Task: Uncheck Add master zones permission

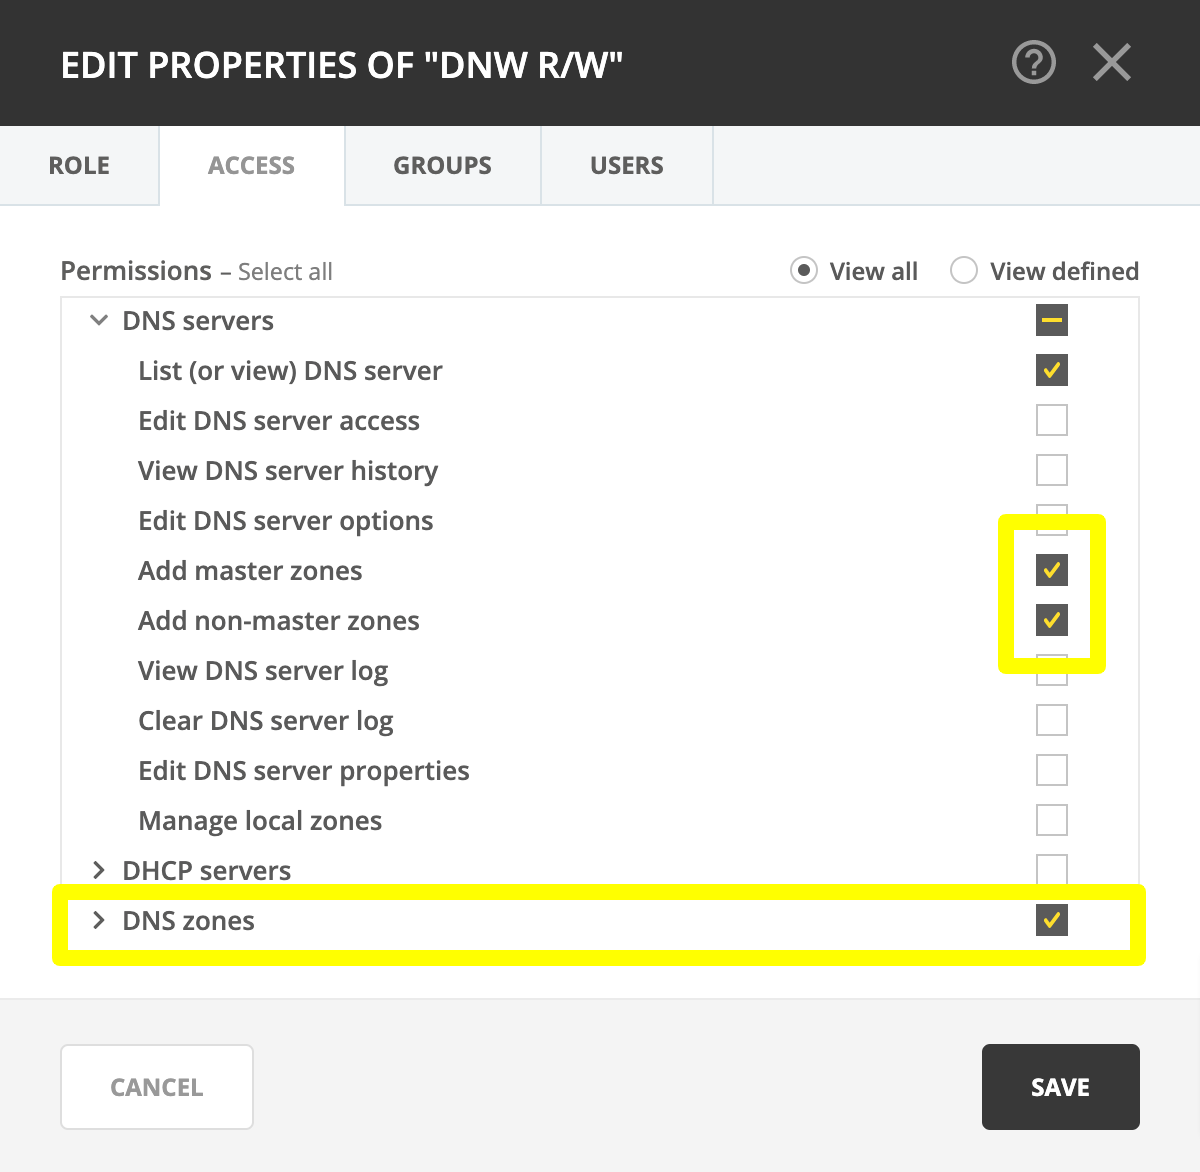Action: [1051, 571]
